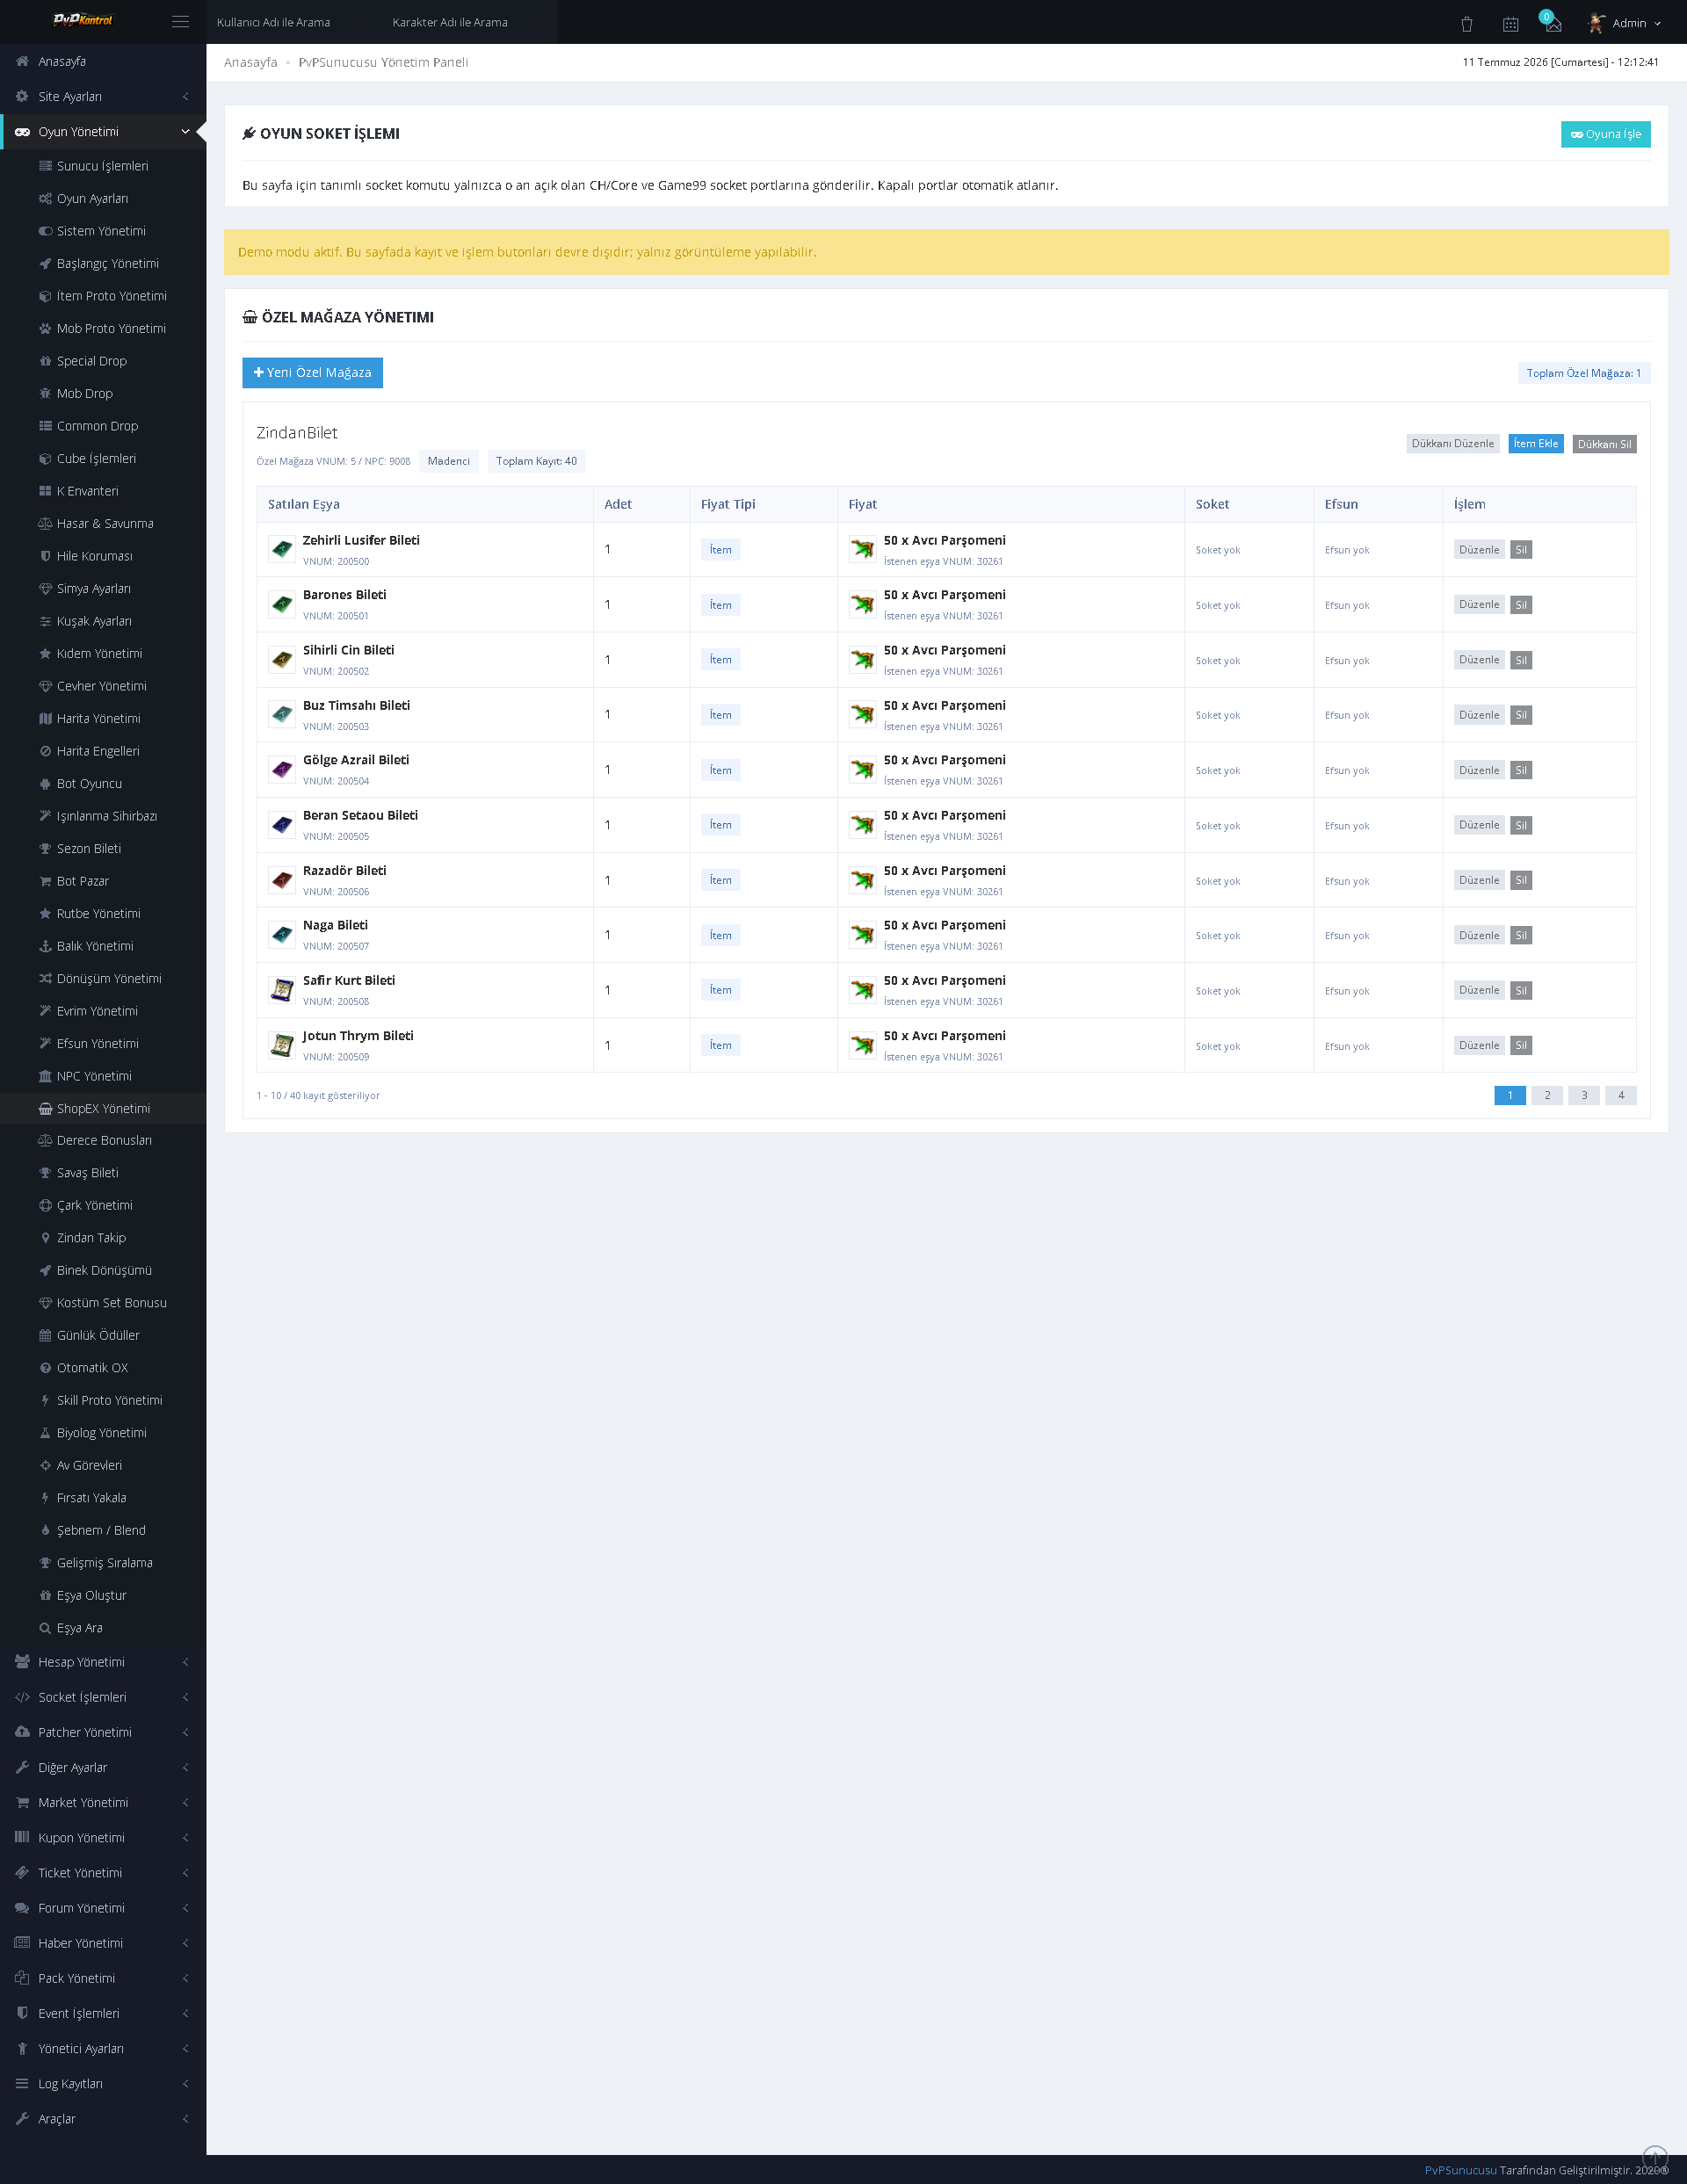Click the Avcı Parşomeni icon in Razadör row
This screenshot has height=2184, width=1687.
click(x=862, y=880)
